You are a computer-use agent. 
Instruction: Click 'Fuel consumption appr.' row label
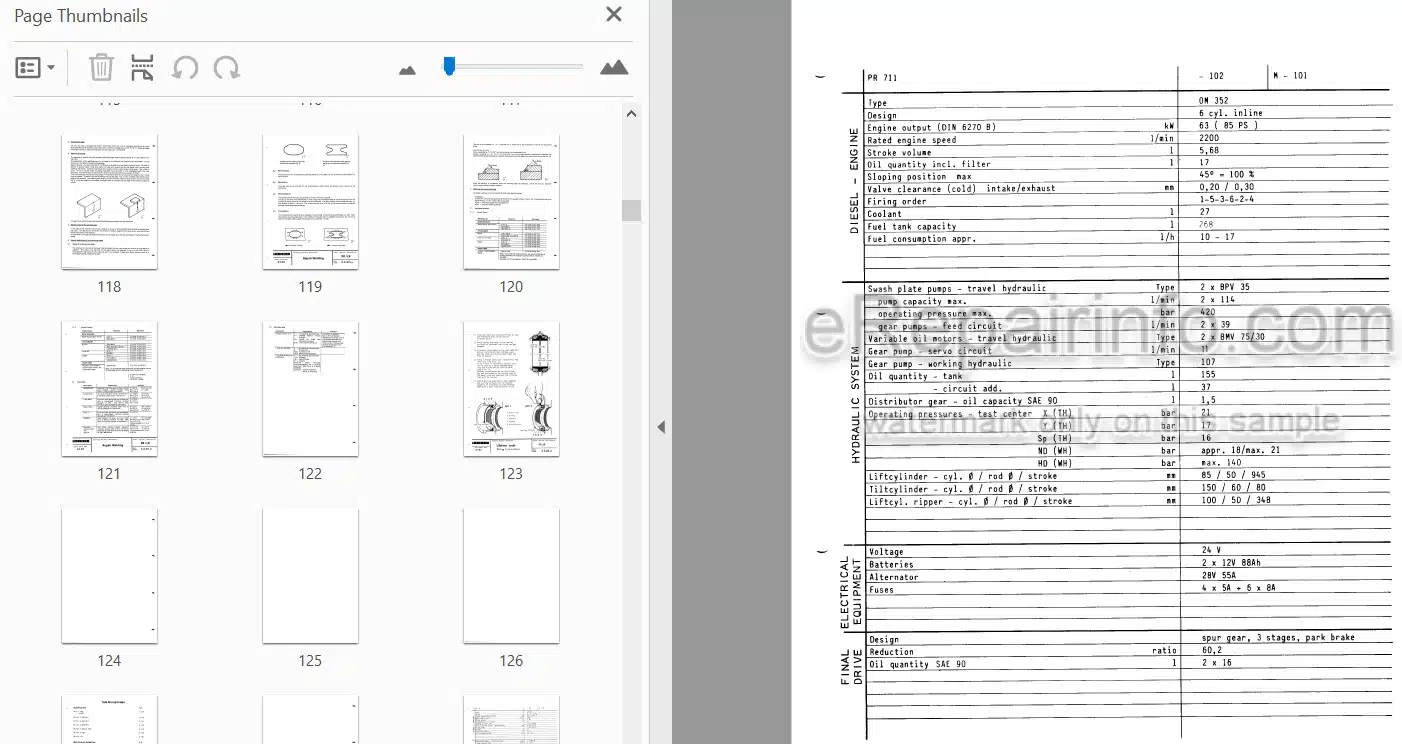point(921,239)
